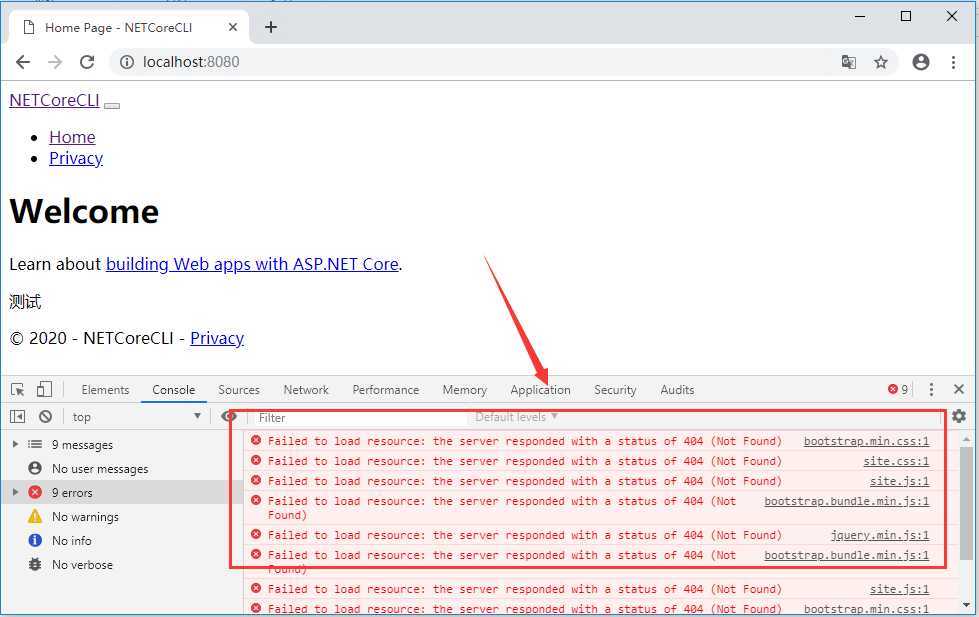Open the Privacy link in the footer
Screen dimensions: 979x617
coord(217,338)
